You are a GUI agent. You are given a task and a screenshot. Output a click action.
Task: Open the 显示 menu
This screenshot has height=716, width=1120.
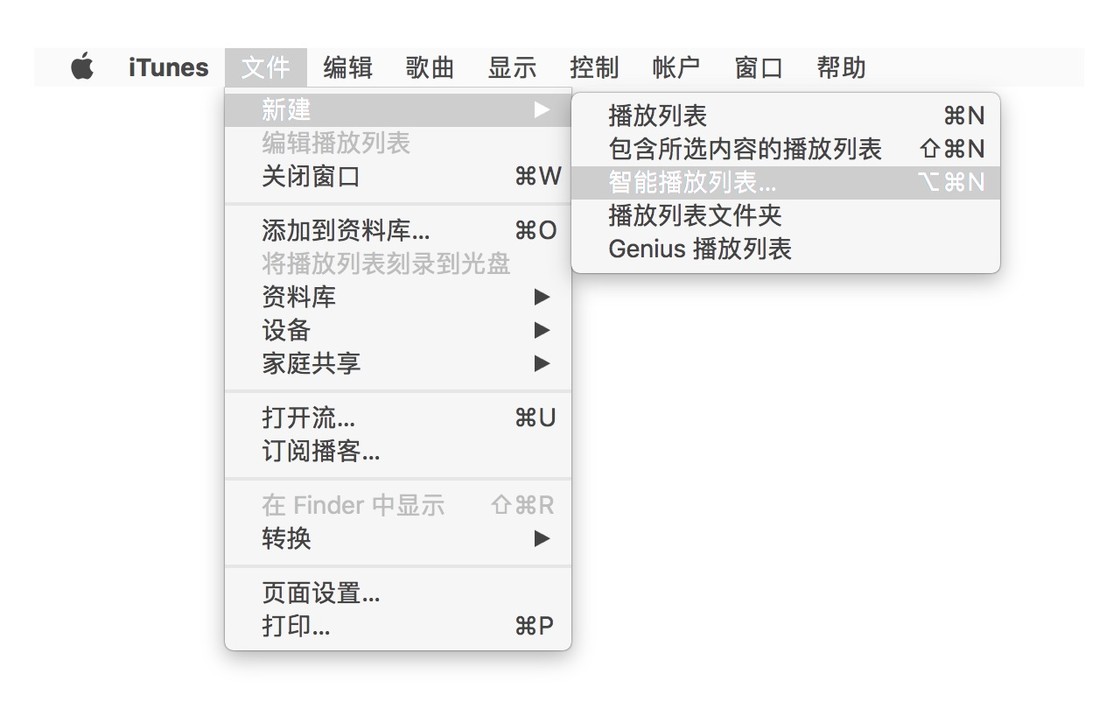512,68
